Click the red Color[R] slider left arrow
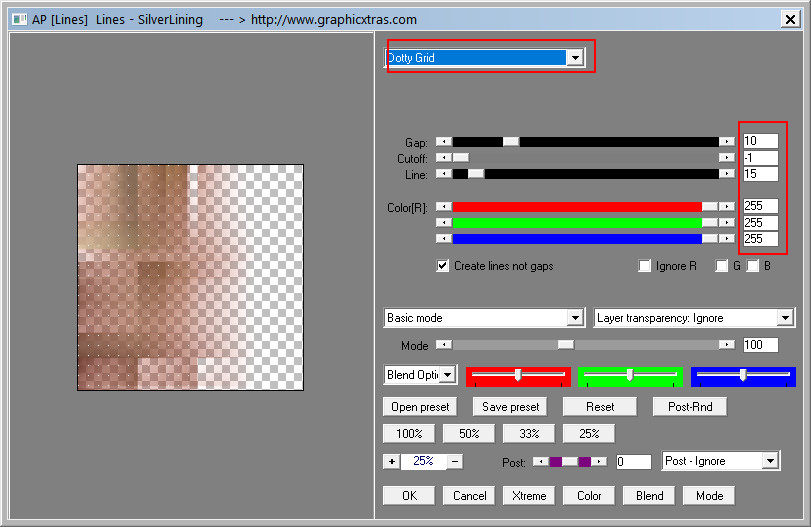 (x=444, y=206)
